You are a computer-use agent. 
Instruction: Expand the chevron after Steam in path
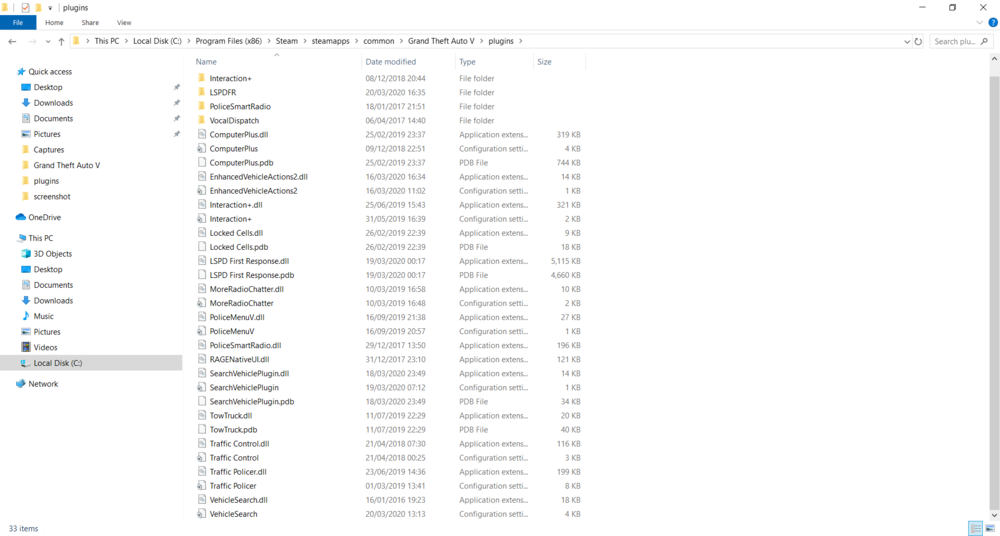pyautogui.click(x=305, y=41)
